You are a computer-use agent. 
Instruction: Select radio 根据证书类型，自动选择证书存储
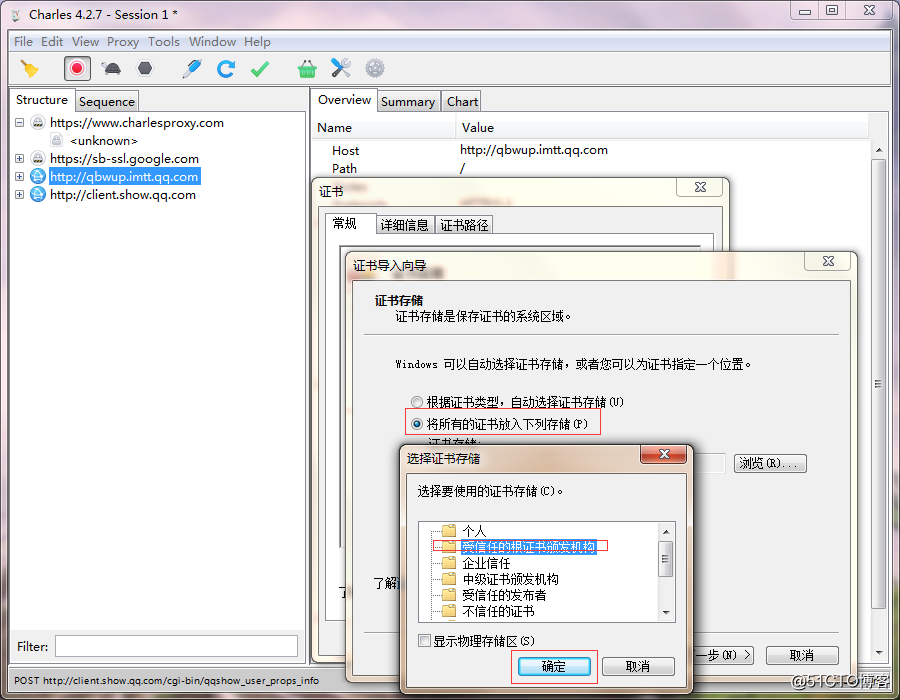click(x=417, y=402)
